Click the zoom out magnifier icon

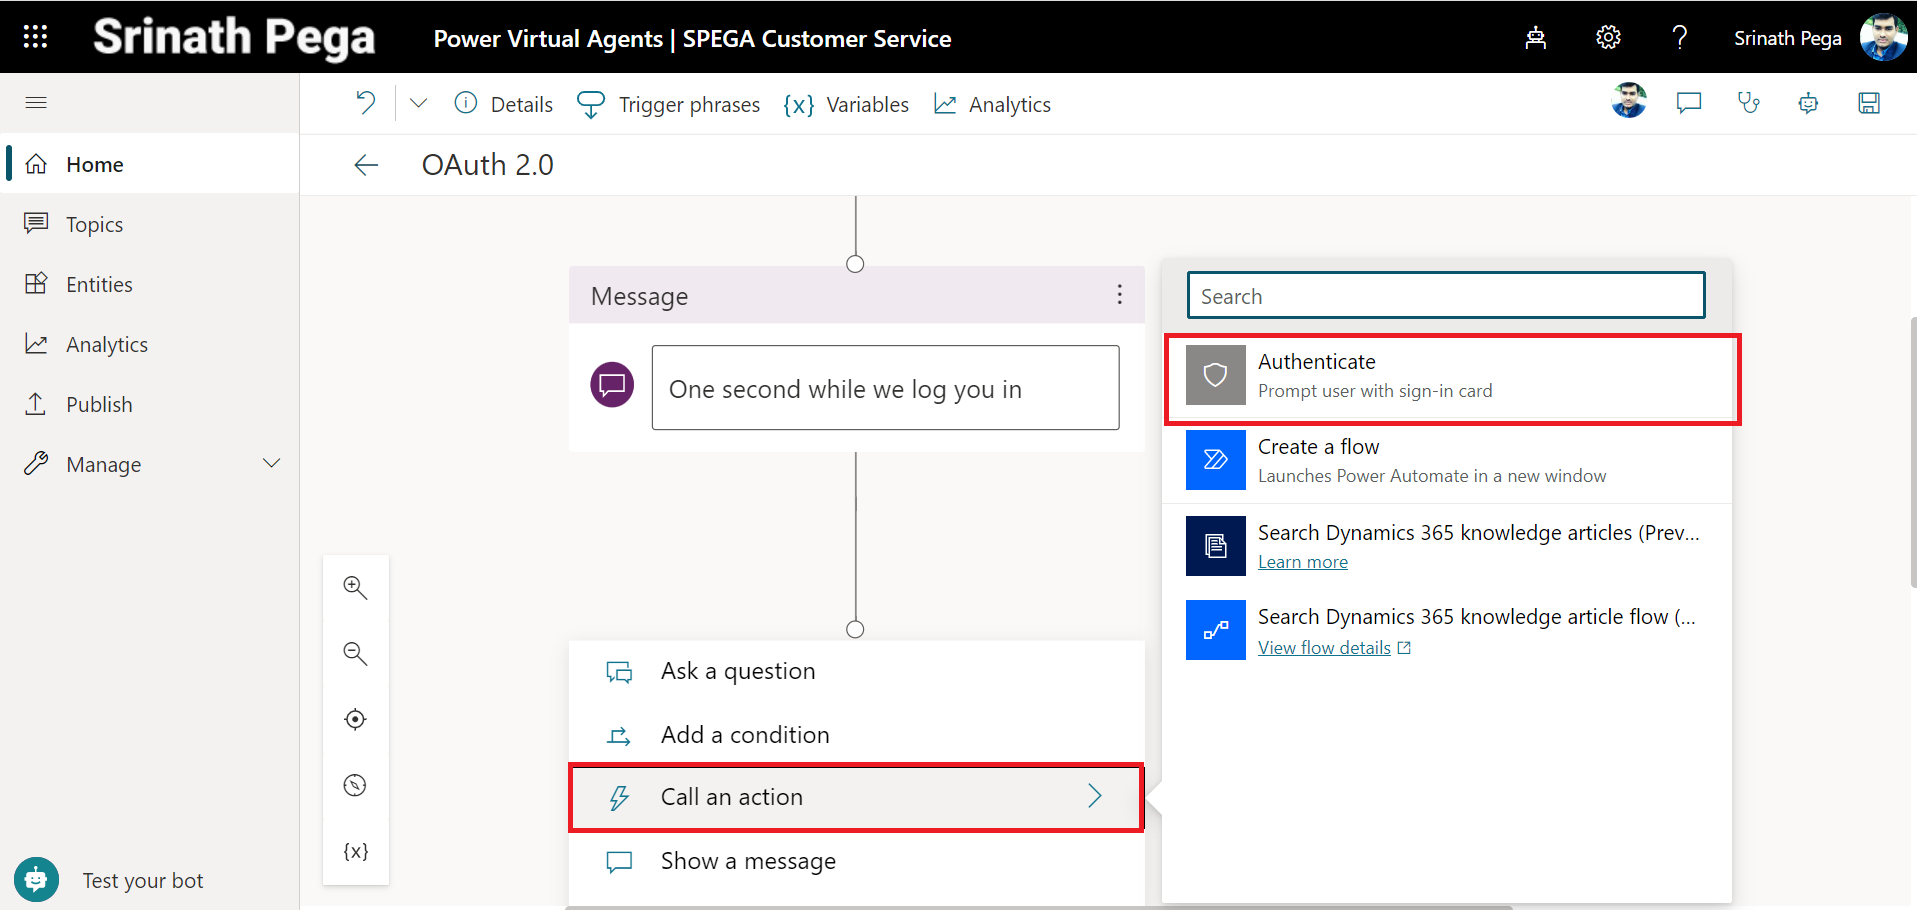click(x=355, y=654)
